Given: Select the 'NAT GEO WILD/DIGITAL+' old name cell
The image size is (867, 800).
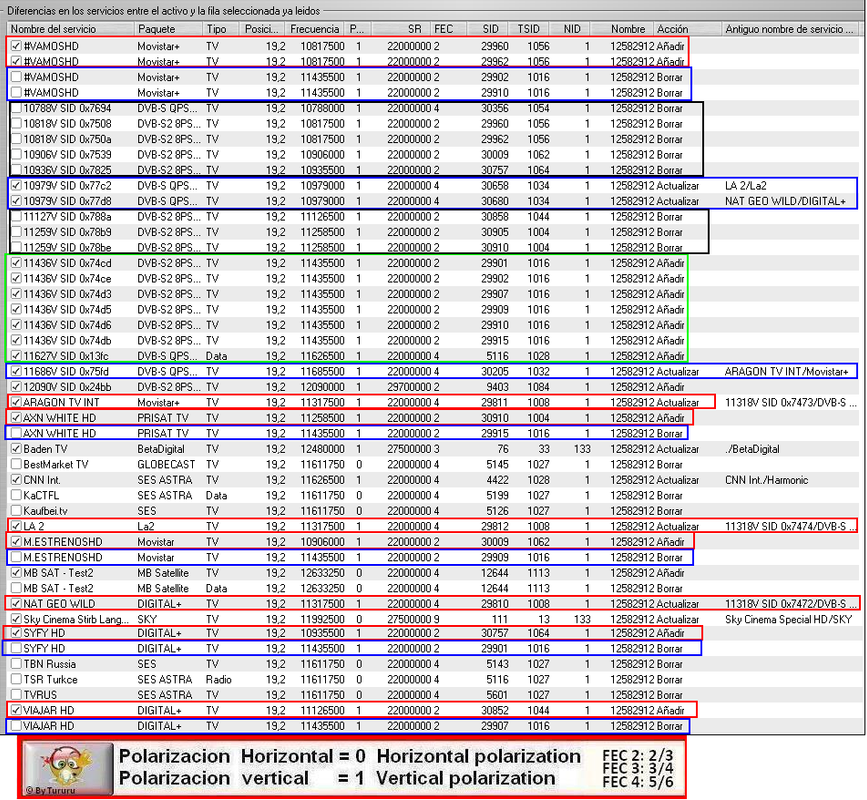Looking at the screenshot, I should (x=785, y=201).
